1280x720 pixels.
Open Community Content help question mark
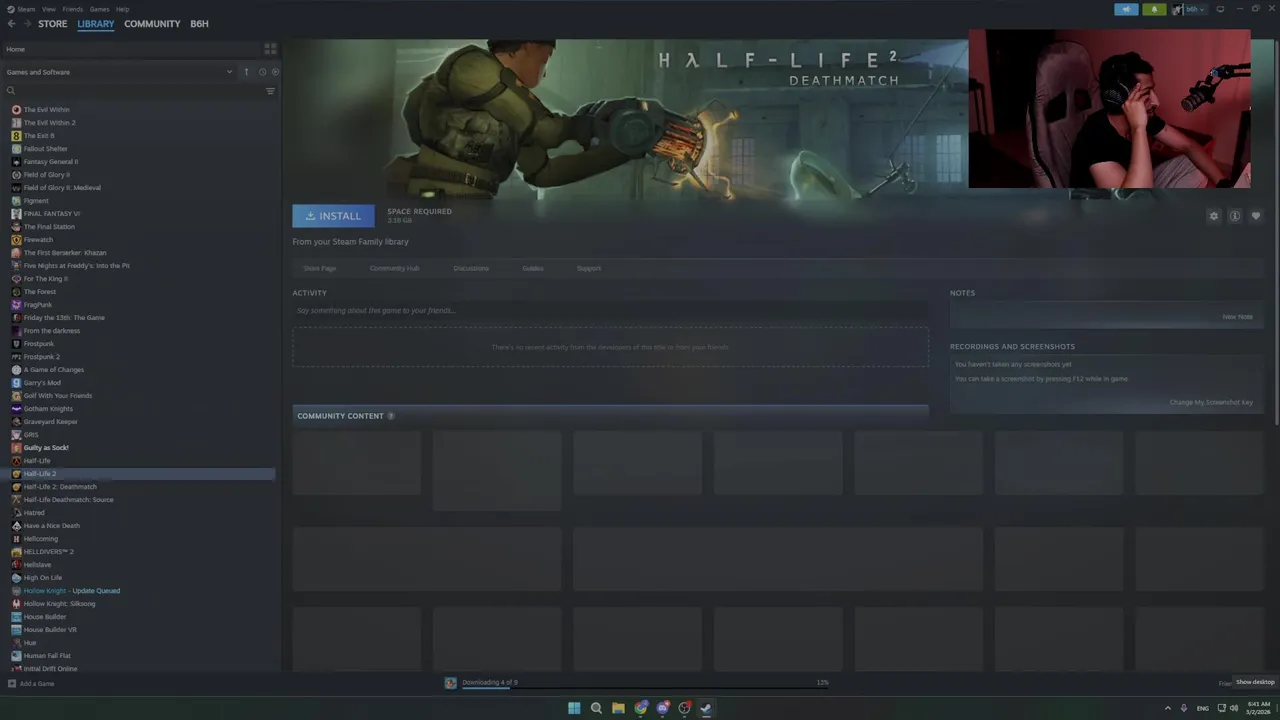(391, 416)
